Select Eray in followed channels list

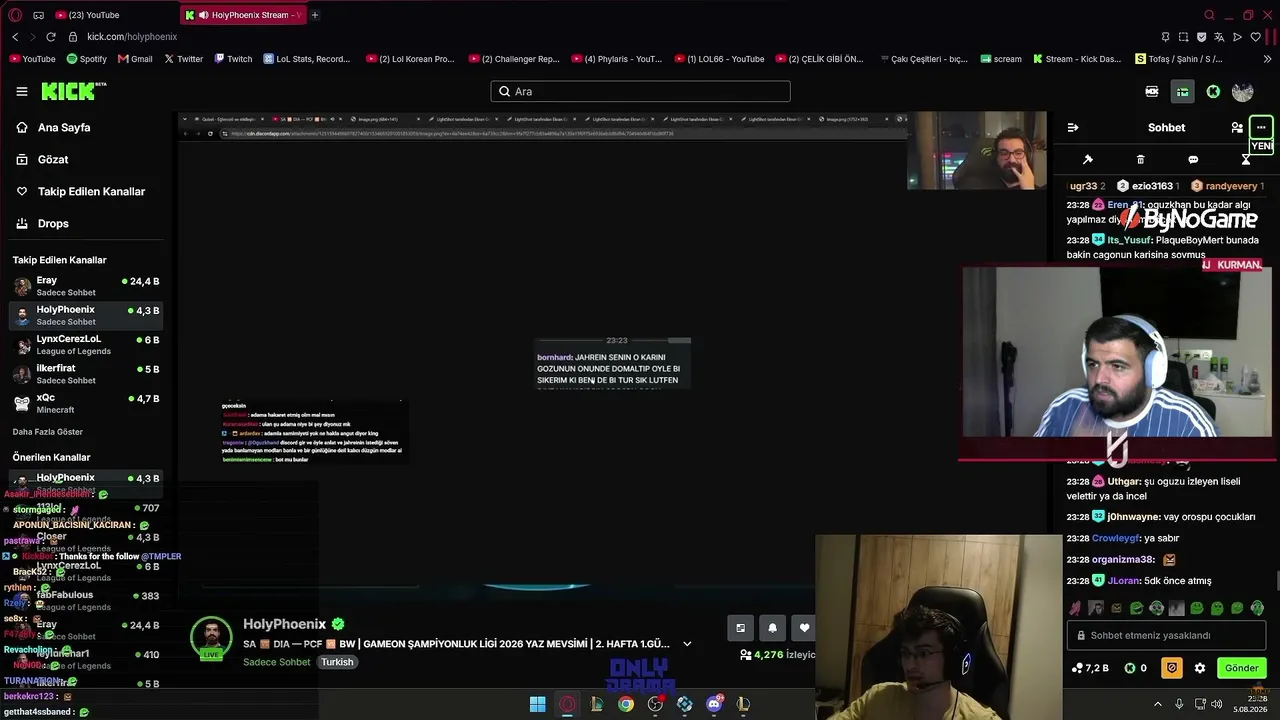click(x=86, y=287)
